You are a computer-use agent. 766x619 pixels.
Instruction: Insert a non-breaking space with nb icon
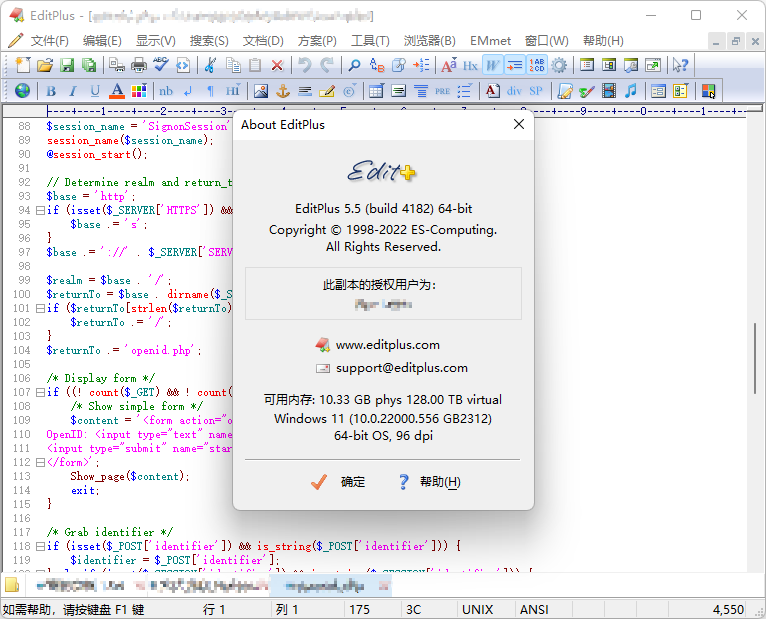point(166,91)
